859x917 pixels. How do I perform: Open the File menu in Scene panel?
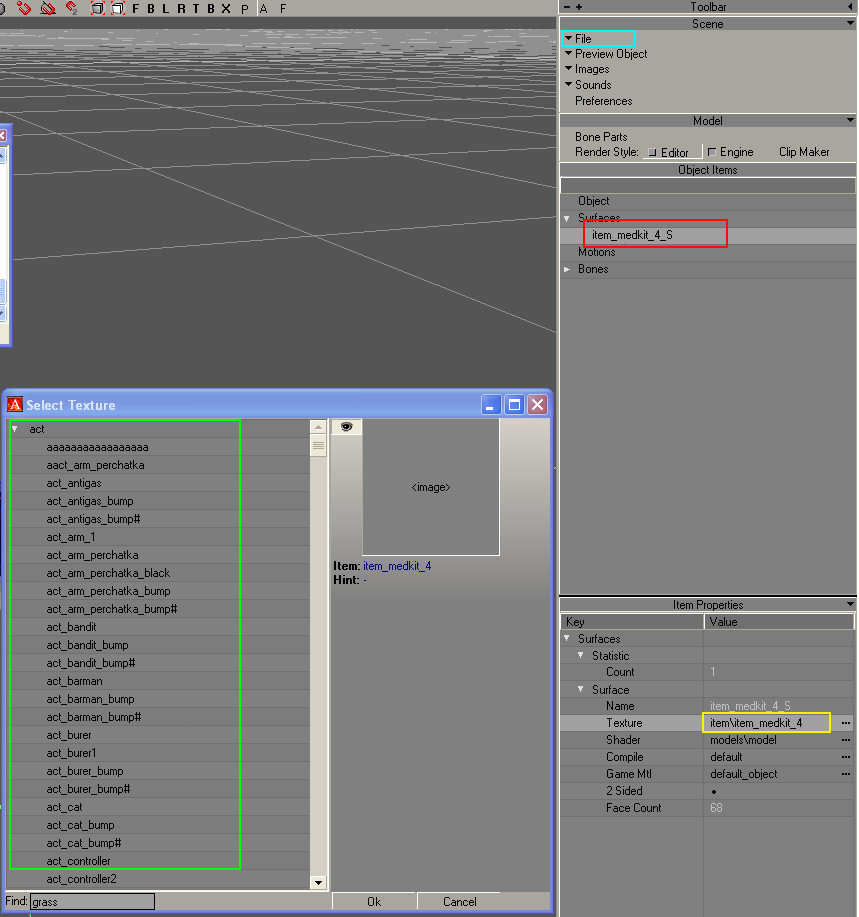pos(583,39)
